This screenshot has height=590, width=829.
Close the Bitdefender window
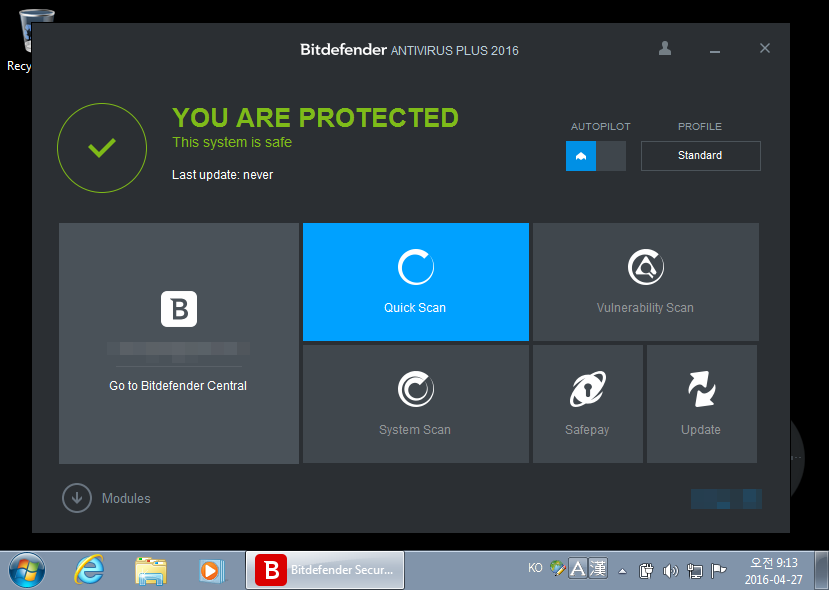tap(764, 48)
